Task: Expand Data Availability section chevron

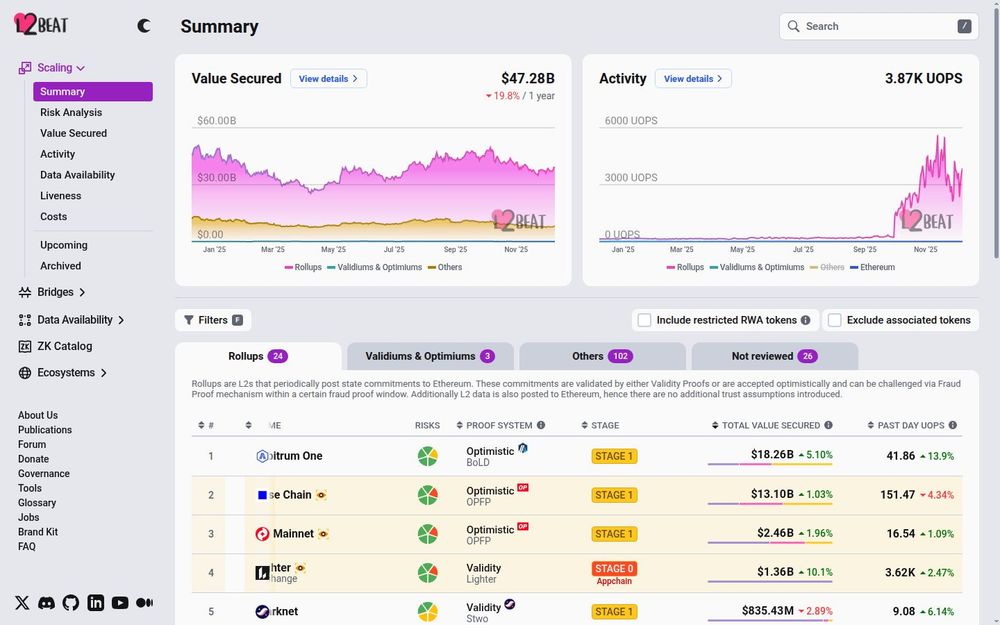Action: pyautogui.click(x=121, y=320)
